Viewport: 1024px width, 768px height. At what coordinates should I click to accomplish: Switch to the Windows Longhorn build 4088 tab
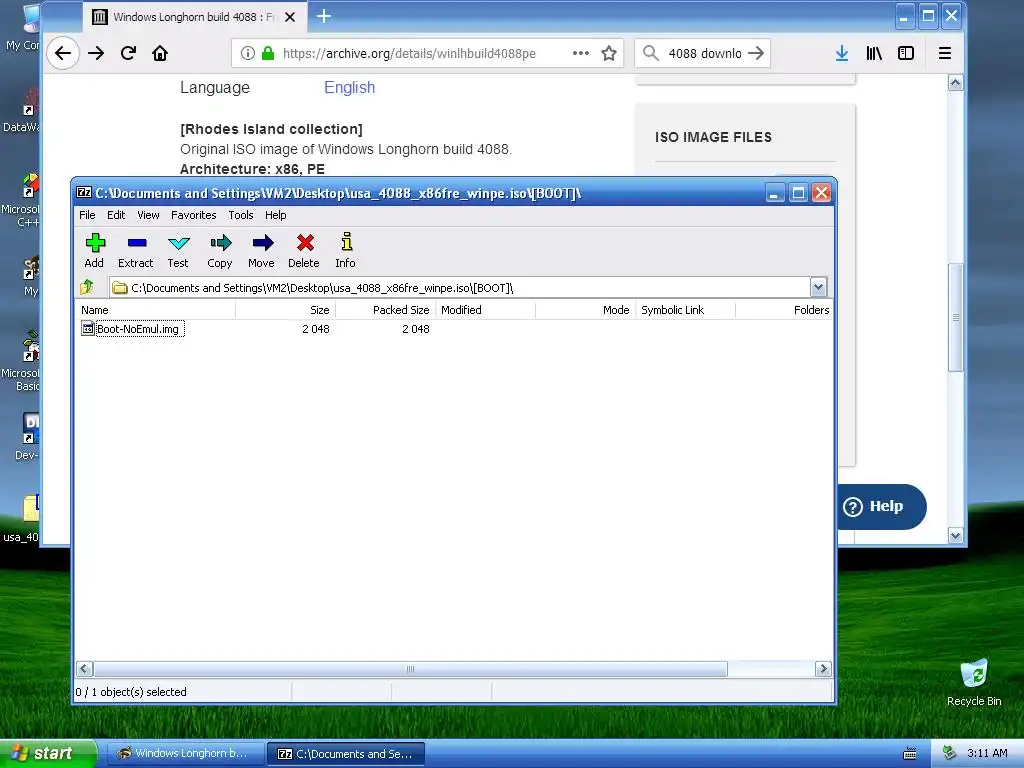[x=194, y=17]
